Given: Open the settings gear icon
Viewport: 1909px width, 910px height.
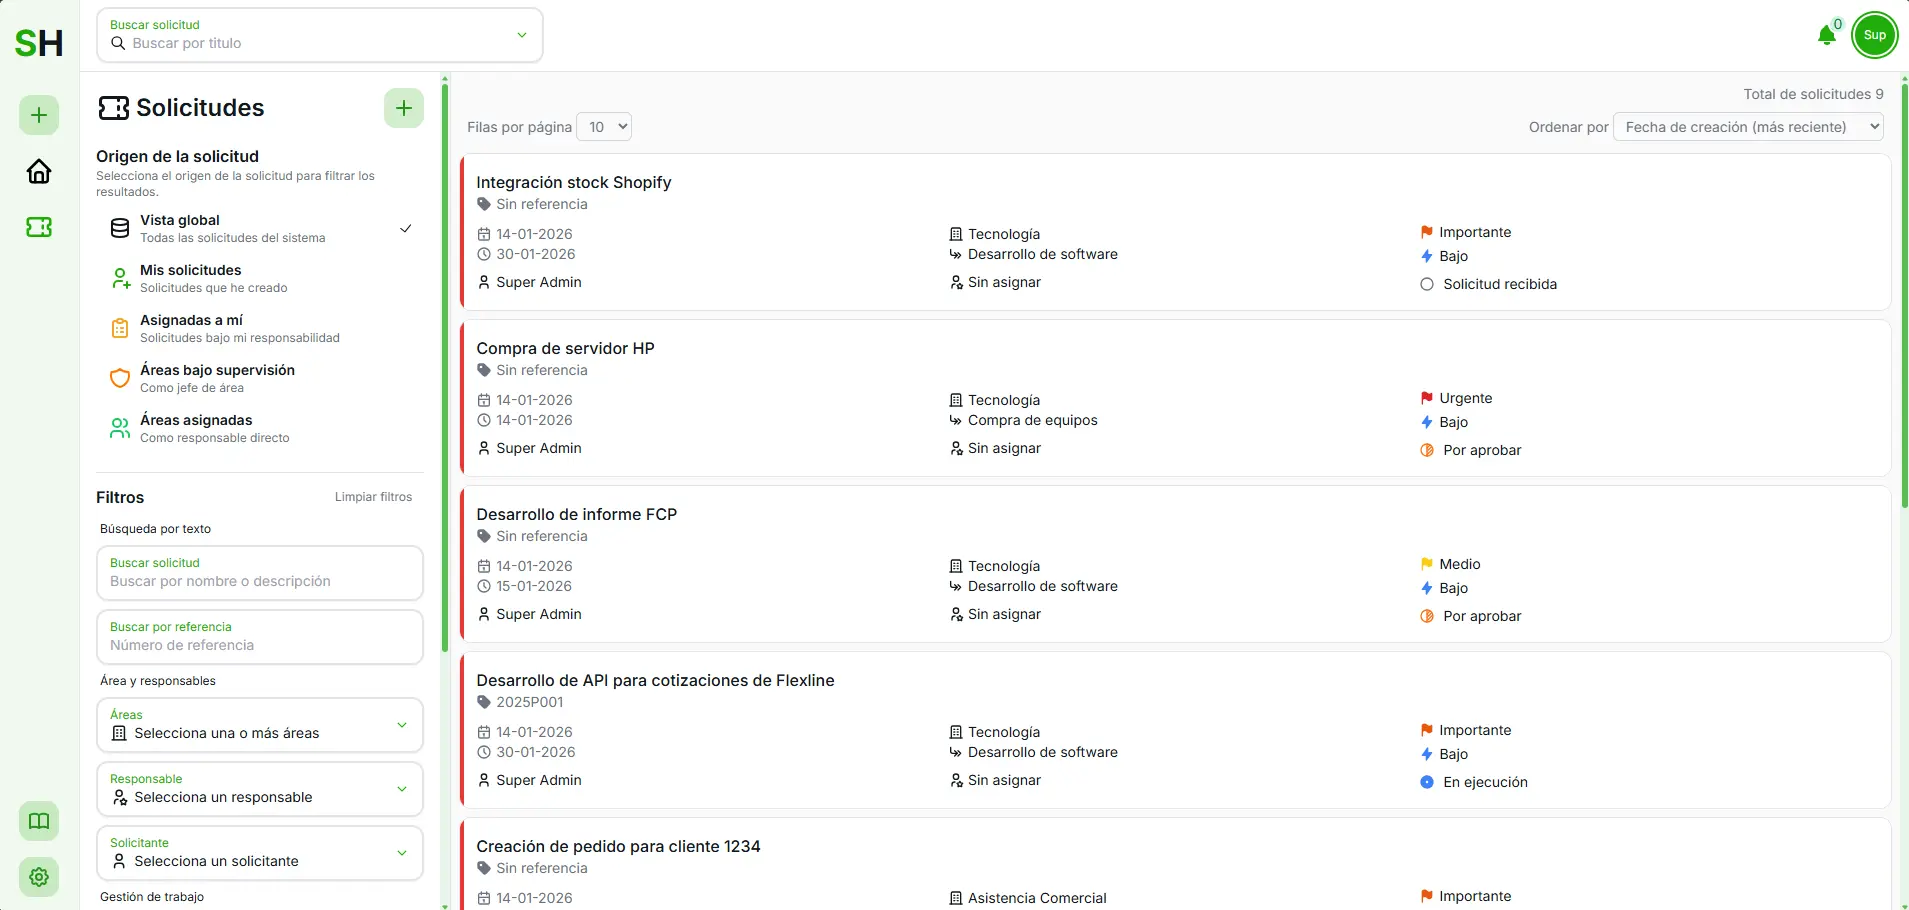Looking at the screenshot, I should tap(39, 877).
